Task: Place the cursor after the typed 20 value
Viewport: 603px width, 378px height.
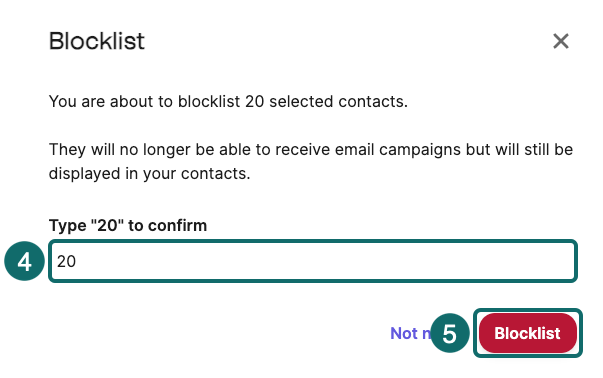Action: point(77,261)
